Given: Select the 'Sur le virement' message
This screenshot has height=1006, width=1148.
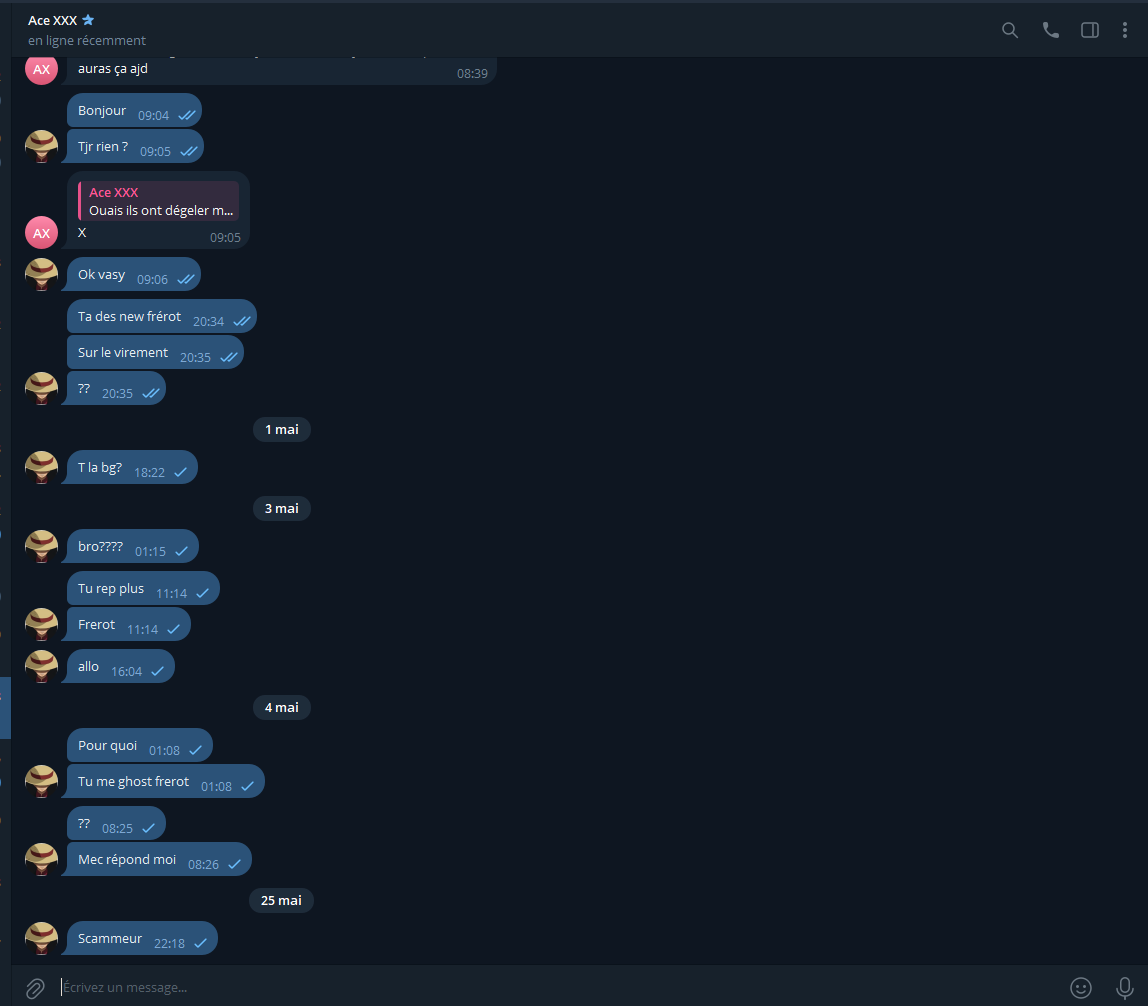Looking at the screenshot, I should (x=155, y=353).
